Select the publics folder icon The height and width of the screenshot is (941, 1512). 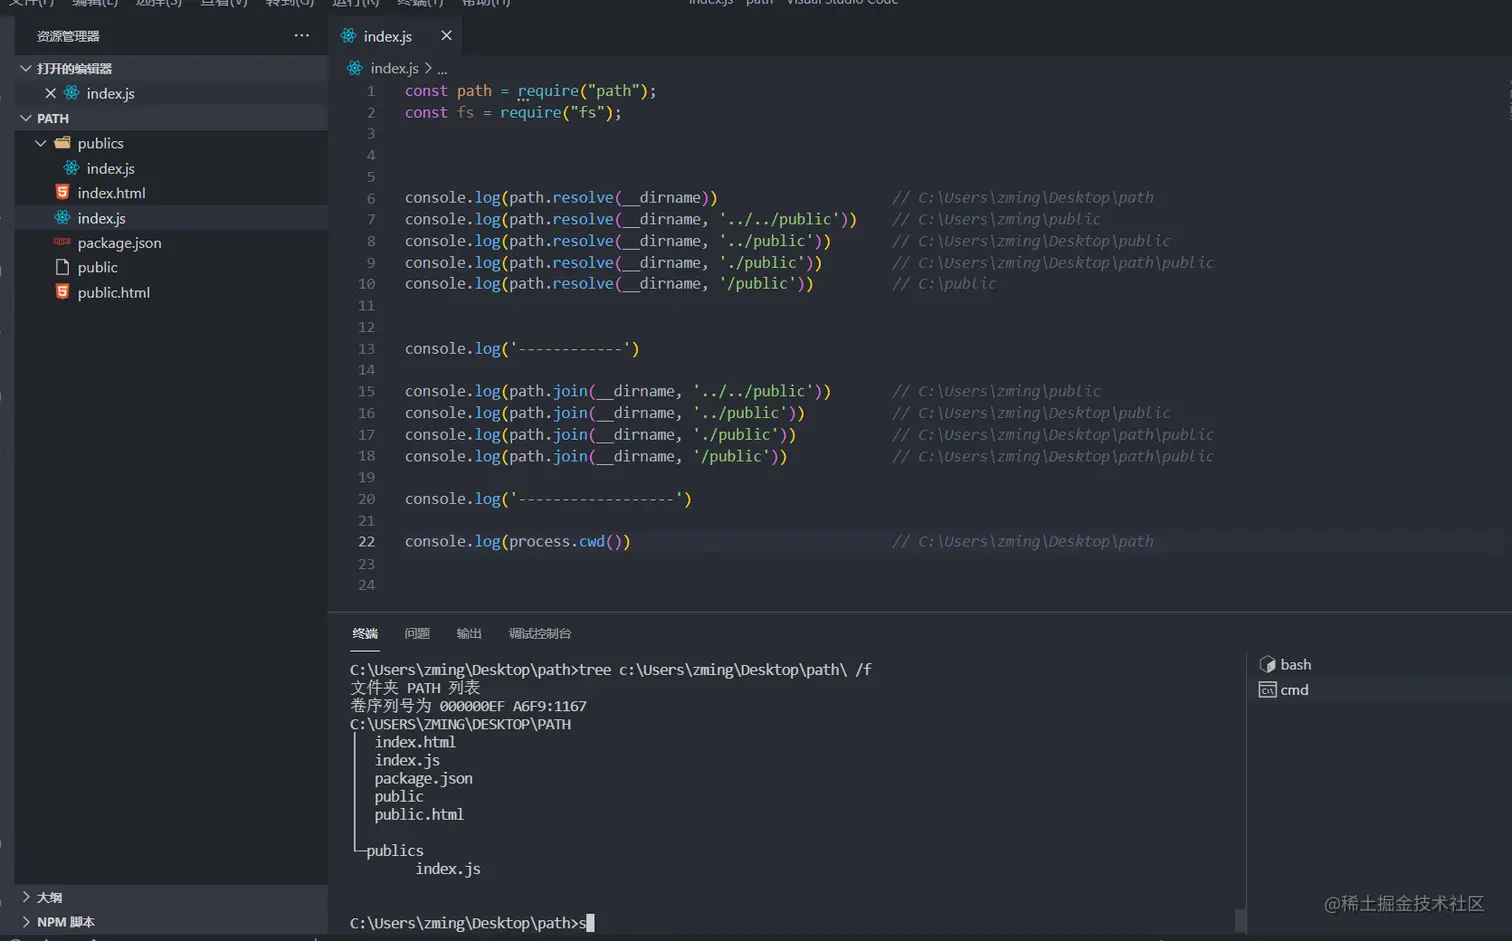click(62, 143)
